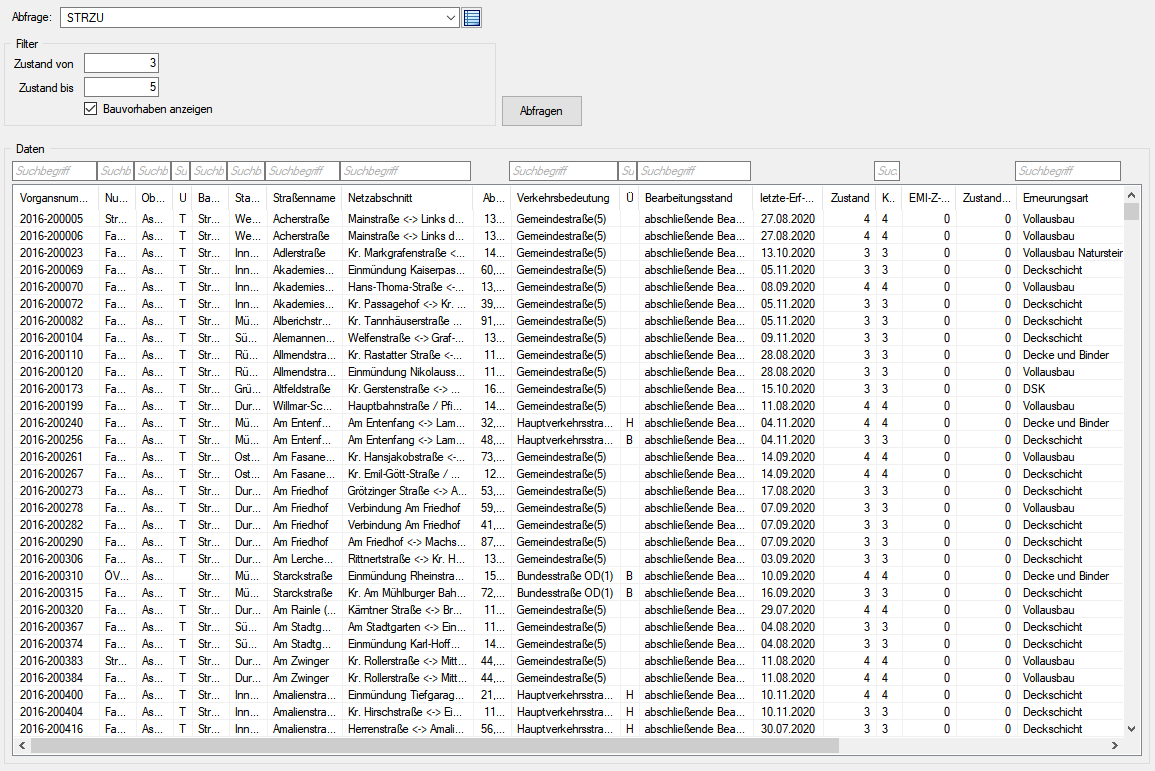Screen dimensions: 1155x771
Task: Sort table by Verkehrsbedeutung header
Action: click(x=563, y=198)
